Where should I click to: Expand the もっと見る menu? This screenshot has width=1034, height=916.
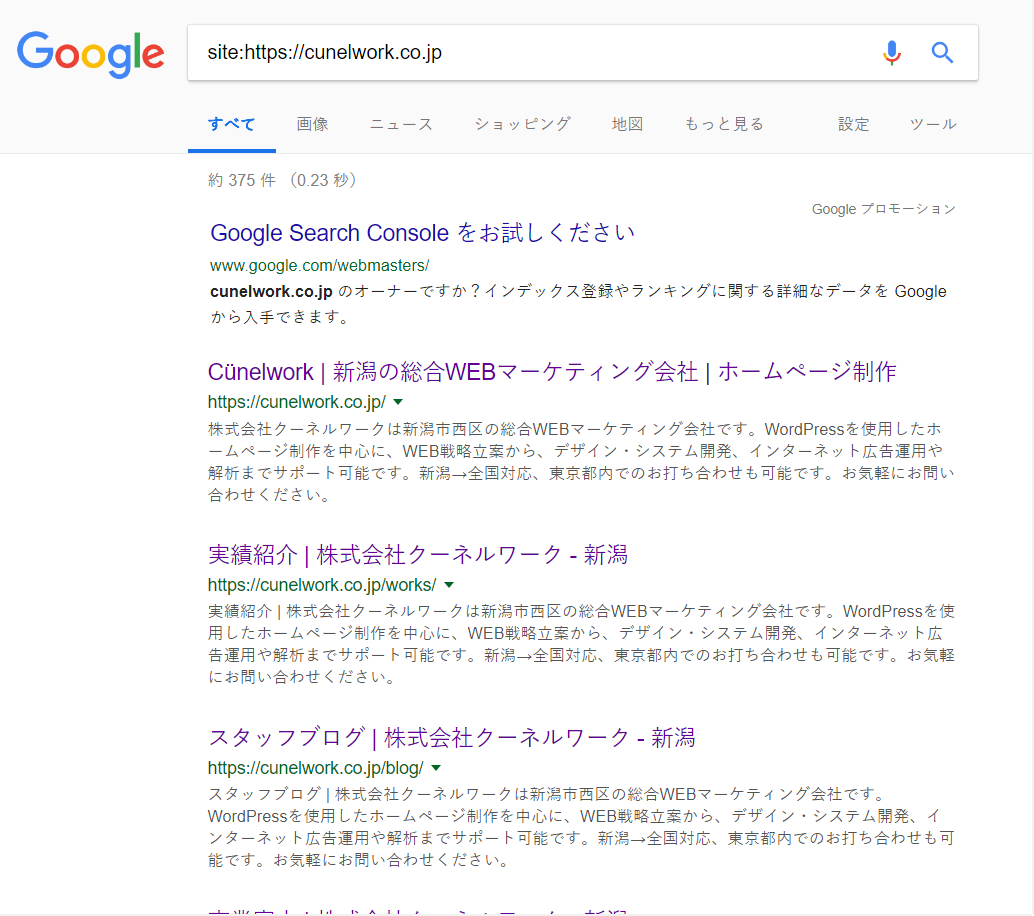(x=724, y=124)
